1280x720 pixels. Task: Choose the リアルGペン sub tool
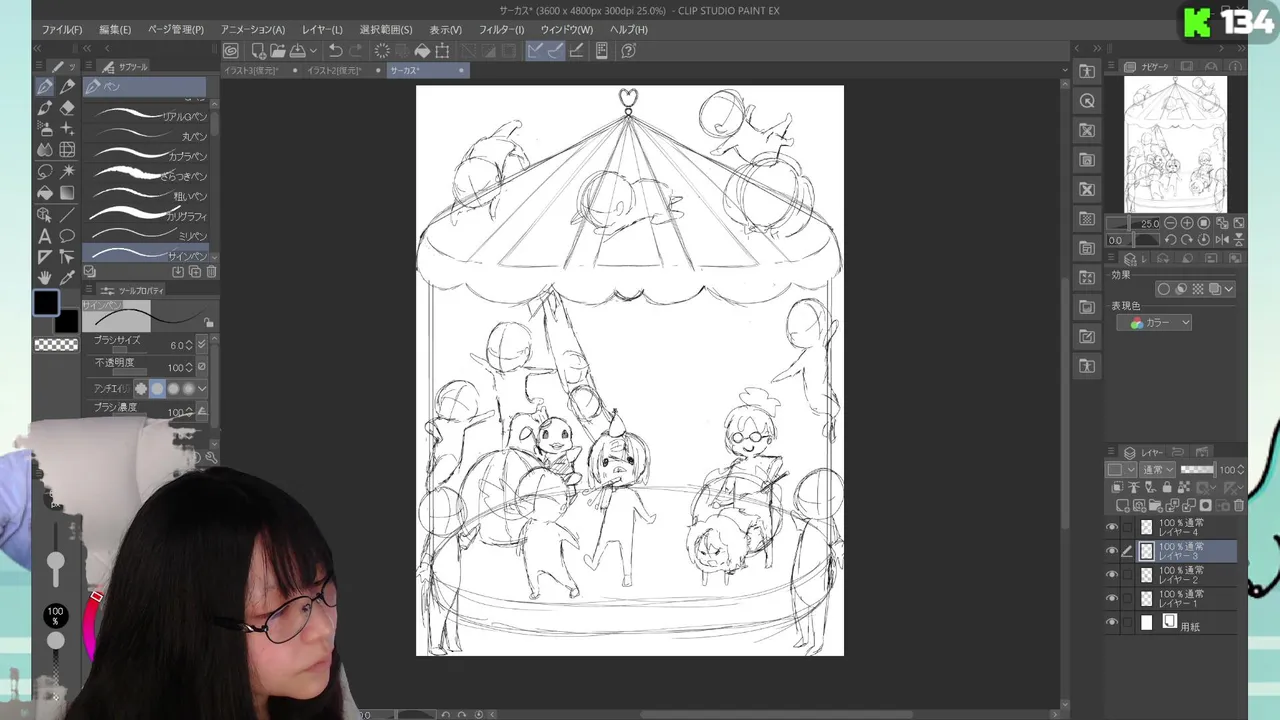click(x=146, y=116)
